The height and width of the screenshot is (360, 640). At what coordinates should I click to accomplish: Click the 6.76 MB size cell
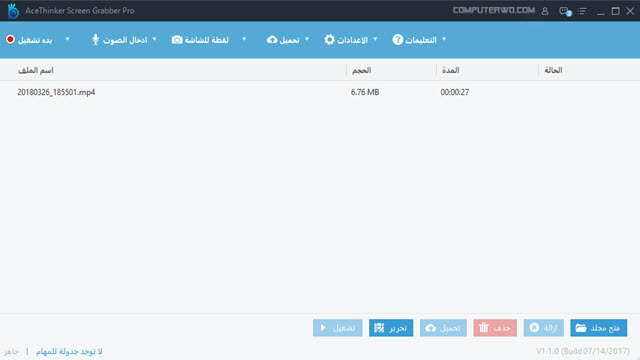[x=365, y=92]
